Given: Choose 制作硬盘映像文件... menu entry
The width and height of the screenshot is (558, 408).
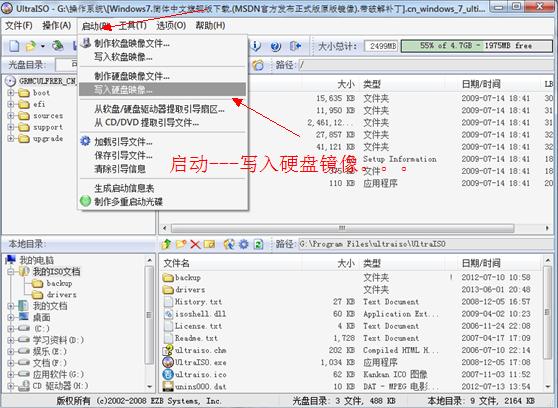Looking at the screenshot, I should tap(162, 76).
